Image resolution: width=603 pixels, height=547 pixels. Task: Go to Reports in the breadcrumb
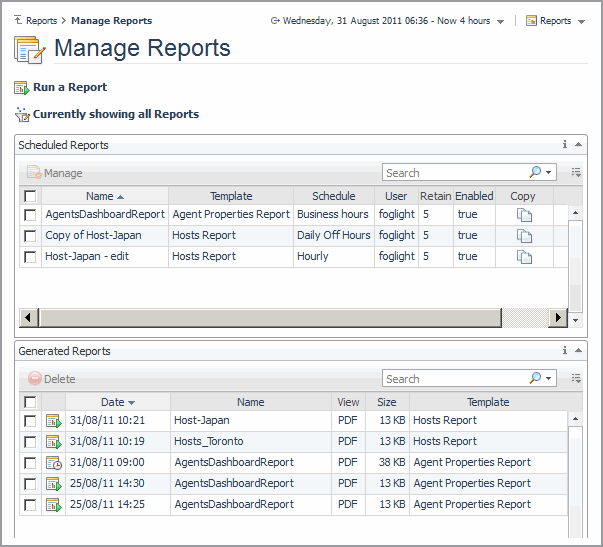41,21
